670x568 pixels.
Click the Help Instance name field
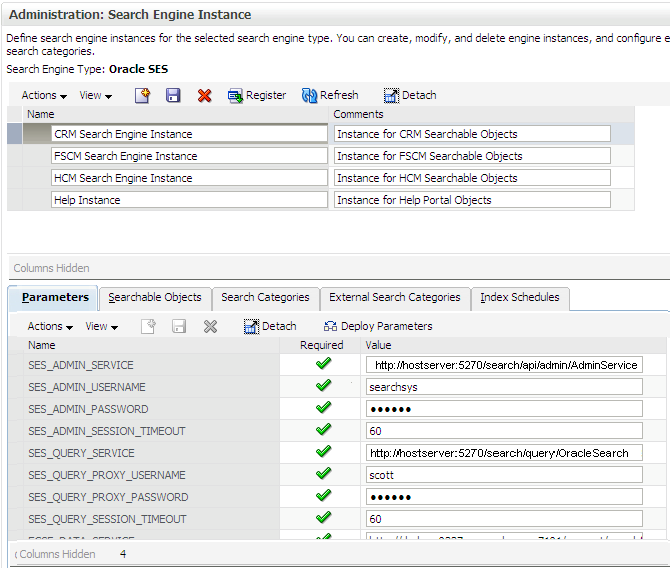(x=189, y=200)
